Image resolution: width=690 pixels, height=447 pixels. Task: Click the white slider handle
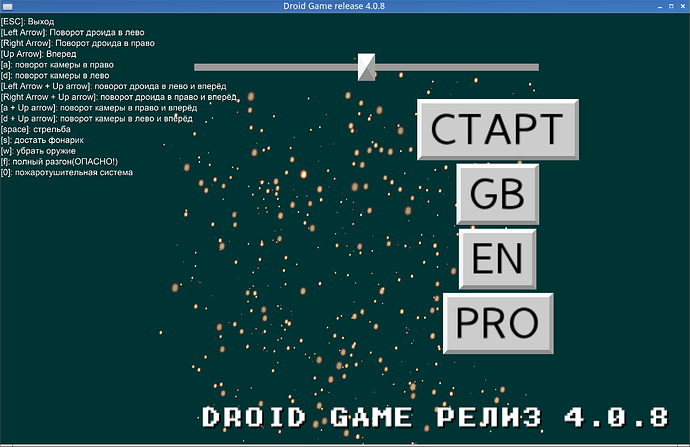click(x=366, y=67)
